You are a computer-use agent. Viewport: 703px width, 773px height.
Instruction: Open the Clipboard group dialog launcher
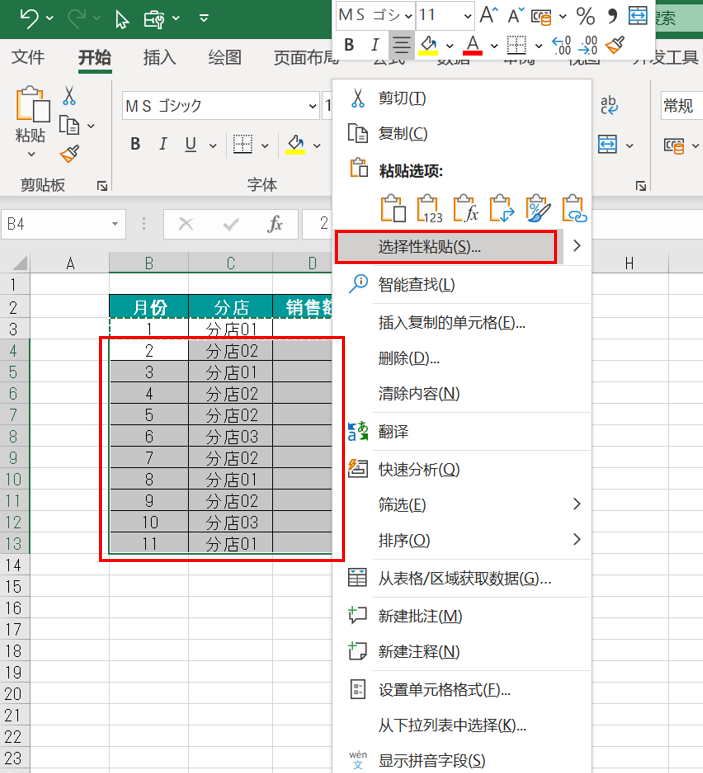102,186
